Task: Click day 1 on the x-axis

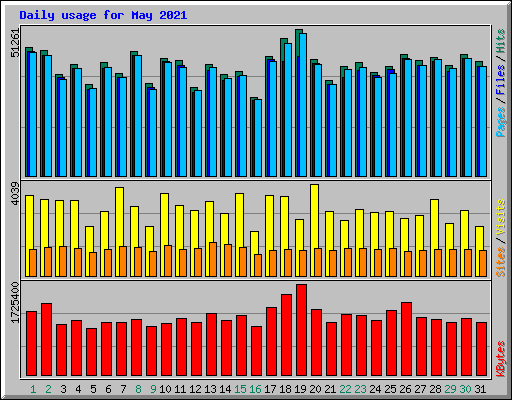Action: click(33, 389)
